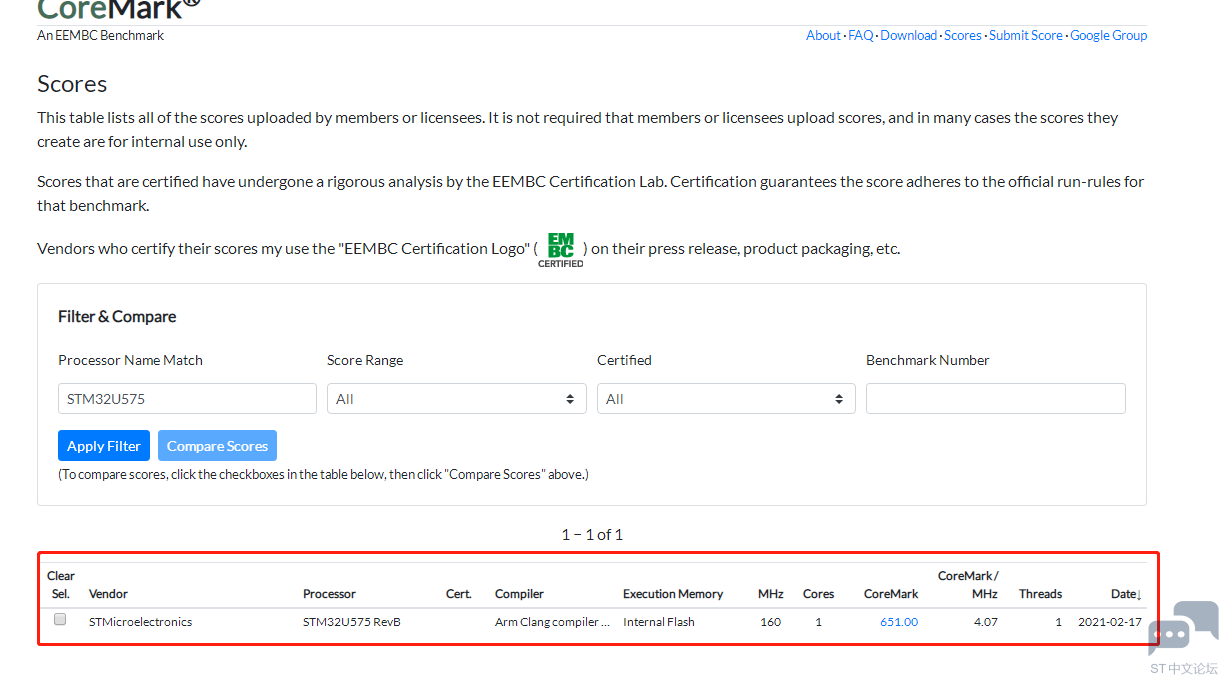This screenshot has width=1227, height=684.
Task: Sort by the Threads column header
Action: tap(1040, 594)
